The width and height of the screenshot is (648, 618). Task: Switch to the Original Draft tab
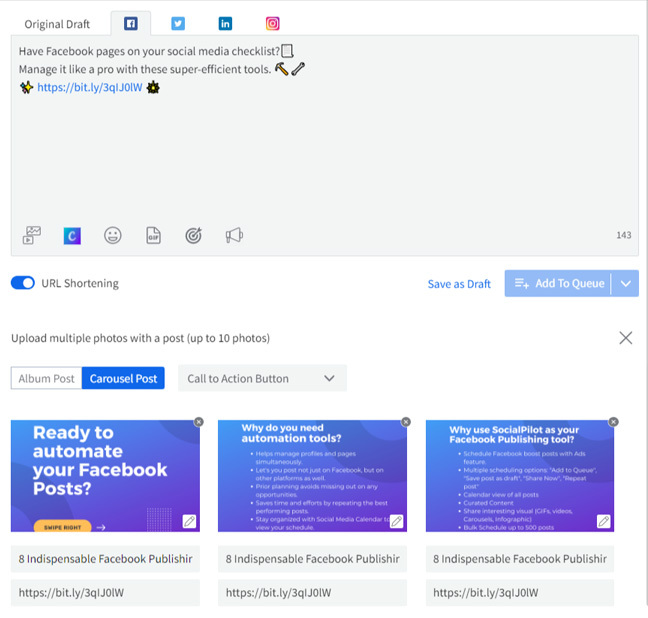[57, 24]
